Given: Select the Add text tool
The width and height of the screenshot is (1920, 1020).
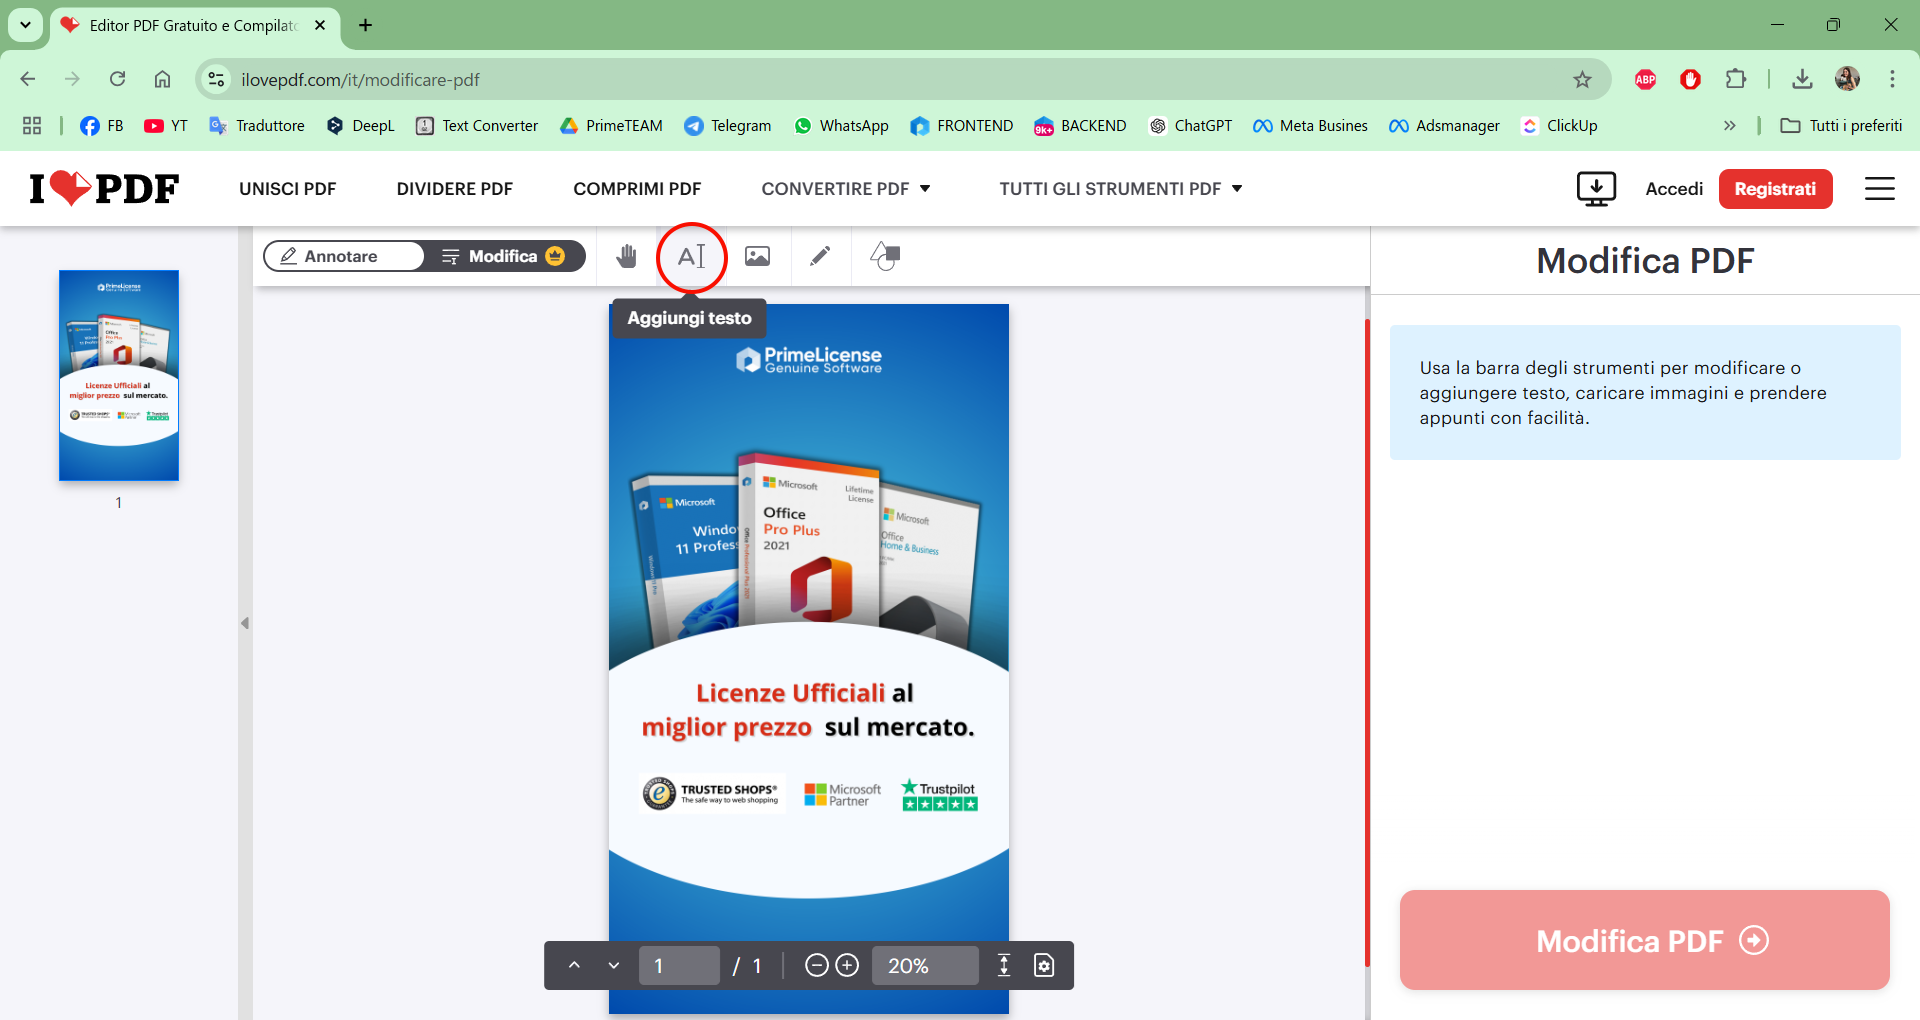Looking at the screenshot, I should [x=691, y=256].
